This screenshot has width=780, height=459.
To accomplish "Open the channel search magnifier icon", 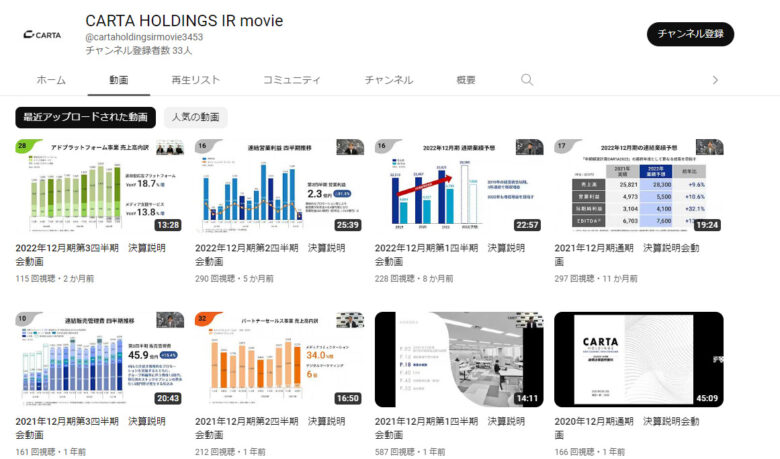I will point(527,80).
